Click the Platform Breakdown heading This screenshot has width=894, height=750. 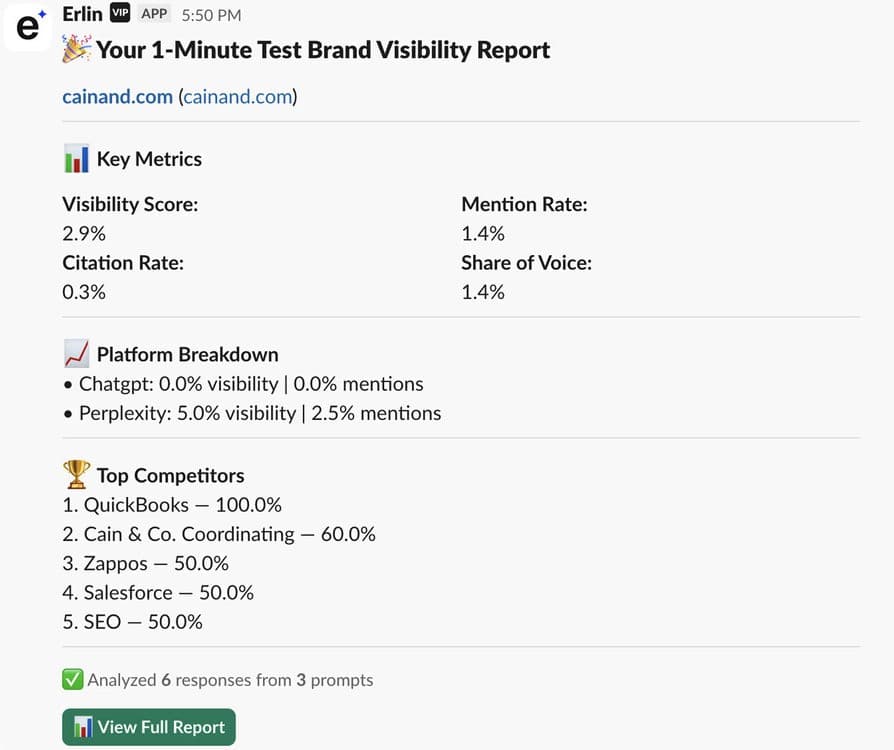[188, 355]
